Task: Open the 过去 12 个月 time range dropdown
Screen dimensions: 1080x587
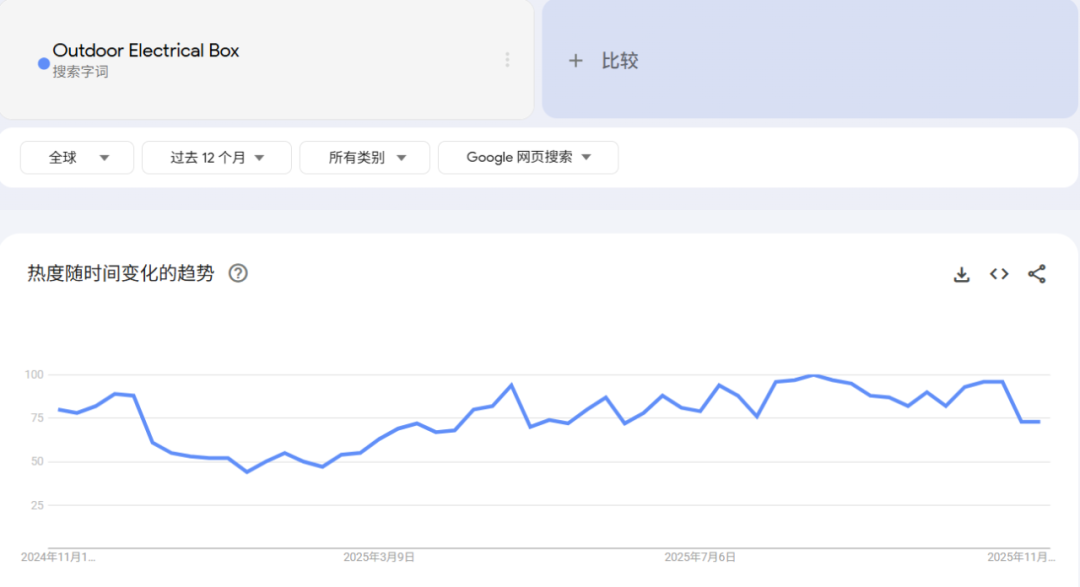Action: click(x=216, y=157)
